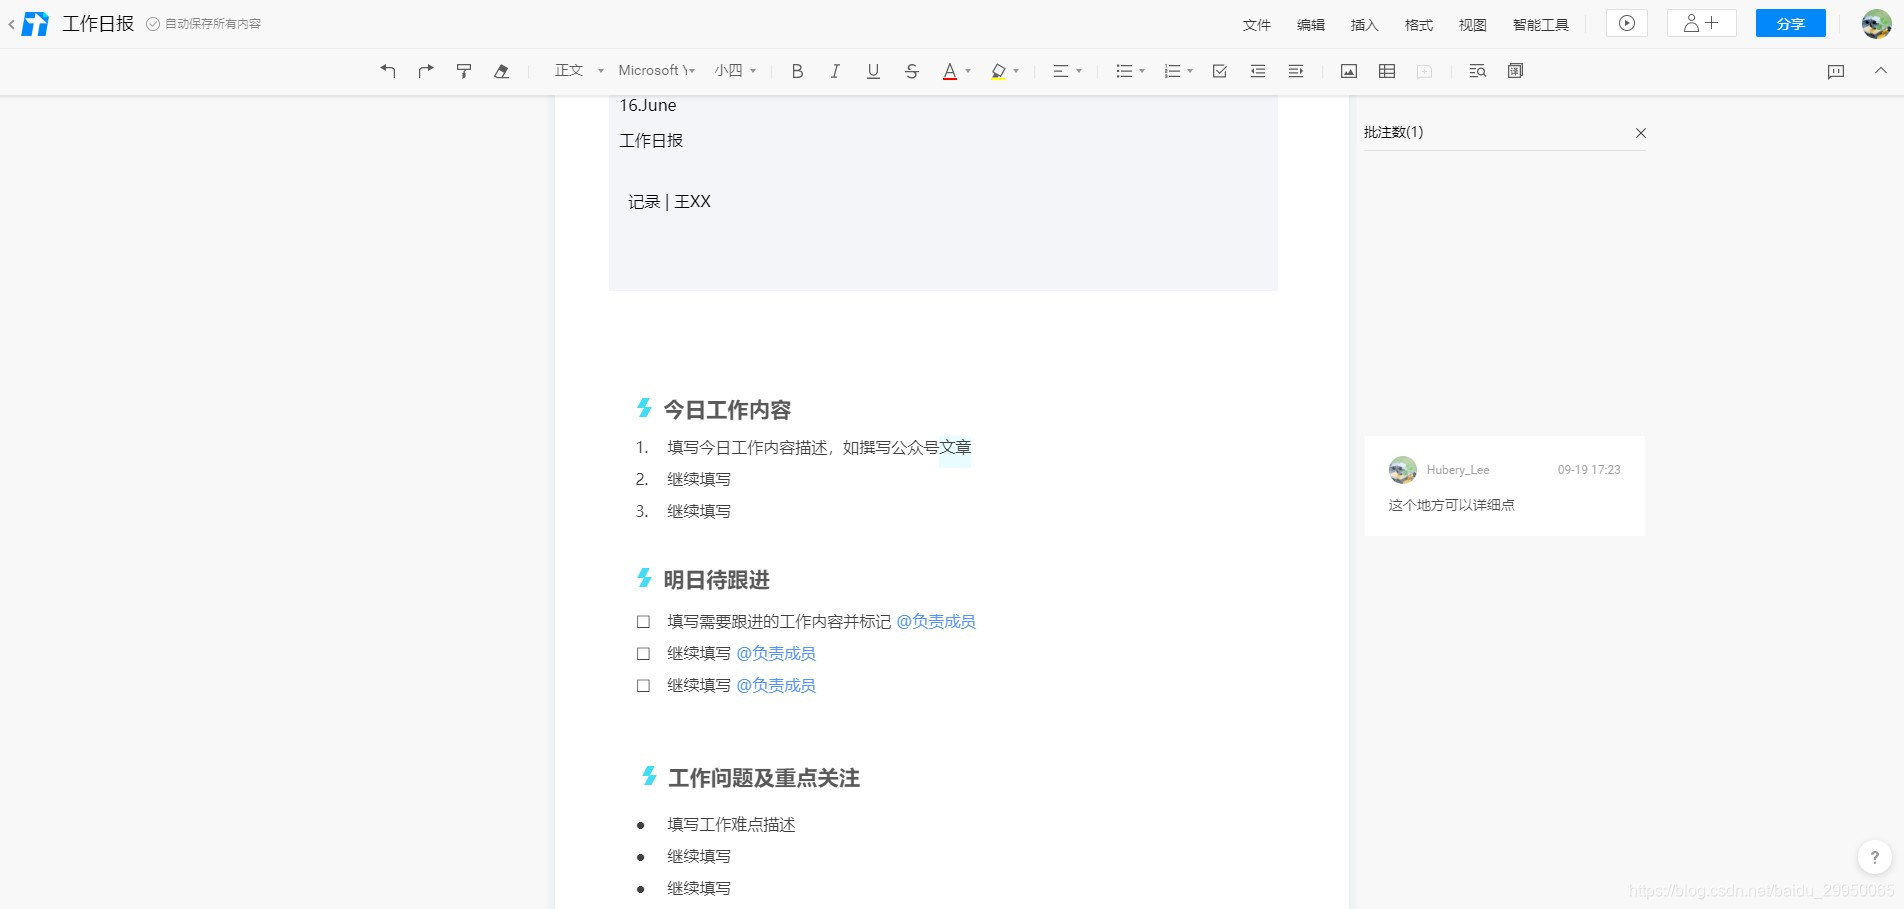Redo the last undone edit
1904x909 pixels.
[x=426, y=71]
